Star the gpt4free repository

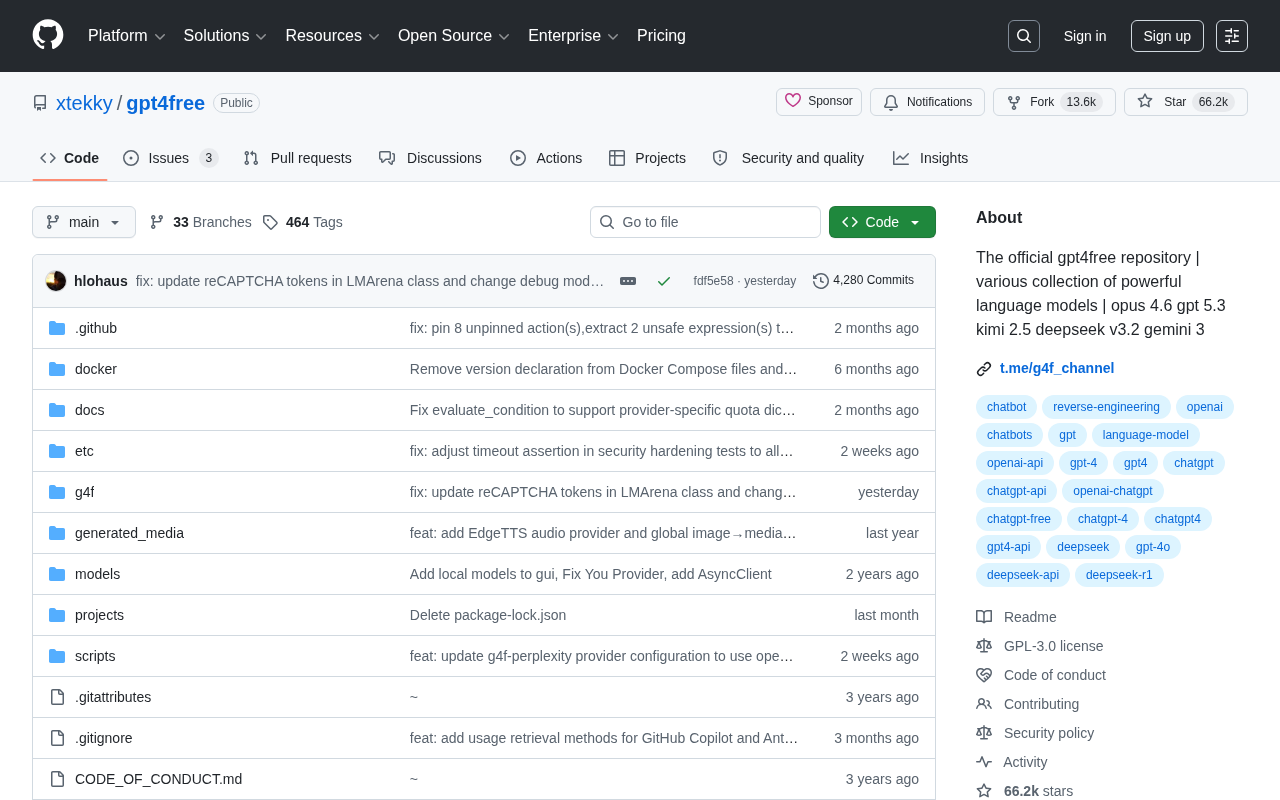(1186, 102)
